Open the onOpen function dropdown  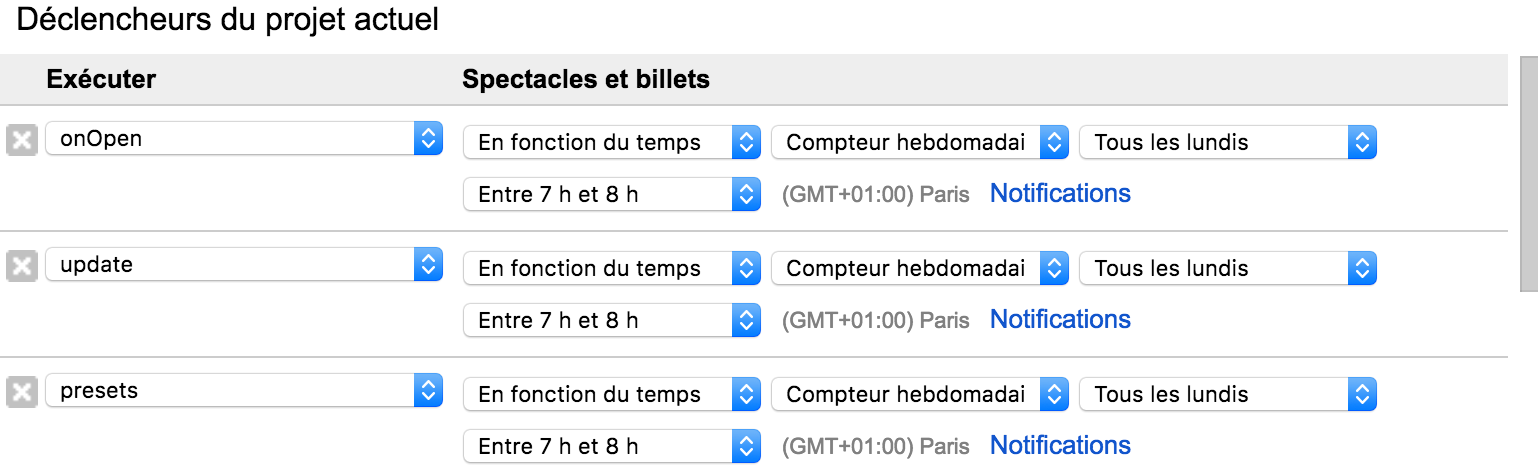click(243, 139)
